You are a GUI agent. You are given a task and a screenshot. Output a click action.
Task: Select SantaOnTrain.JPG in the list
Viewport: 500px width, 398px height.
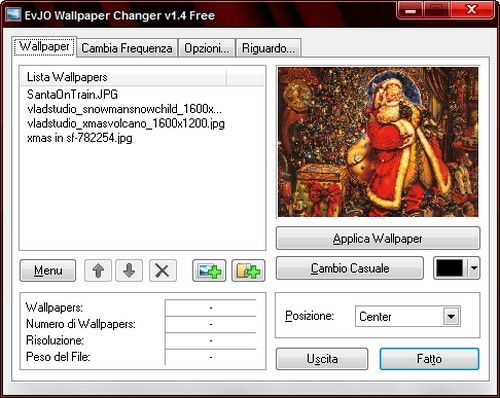[x=72, y=95]
